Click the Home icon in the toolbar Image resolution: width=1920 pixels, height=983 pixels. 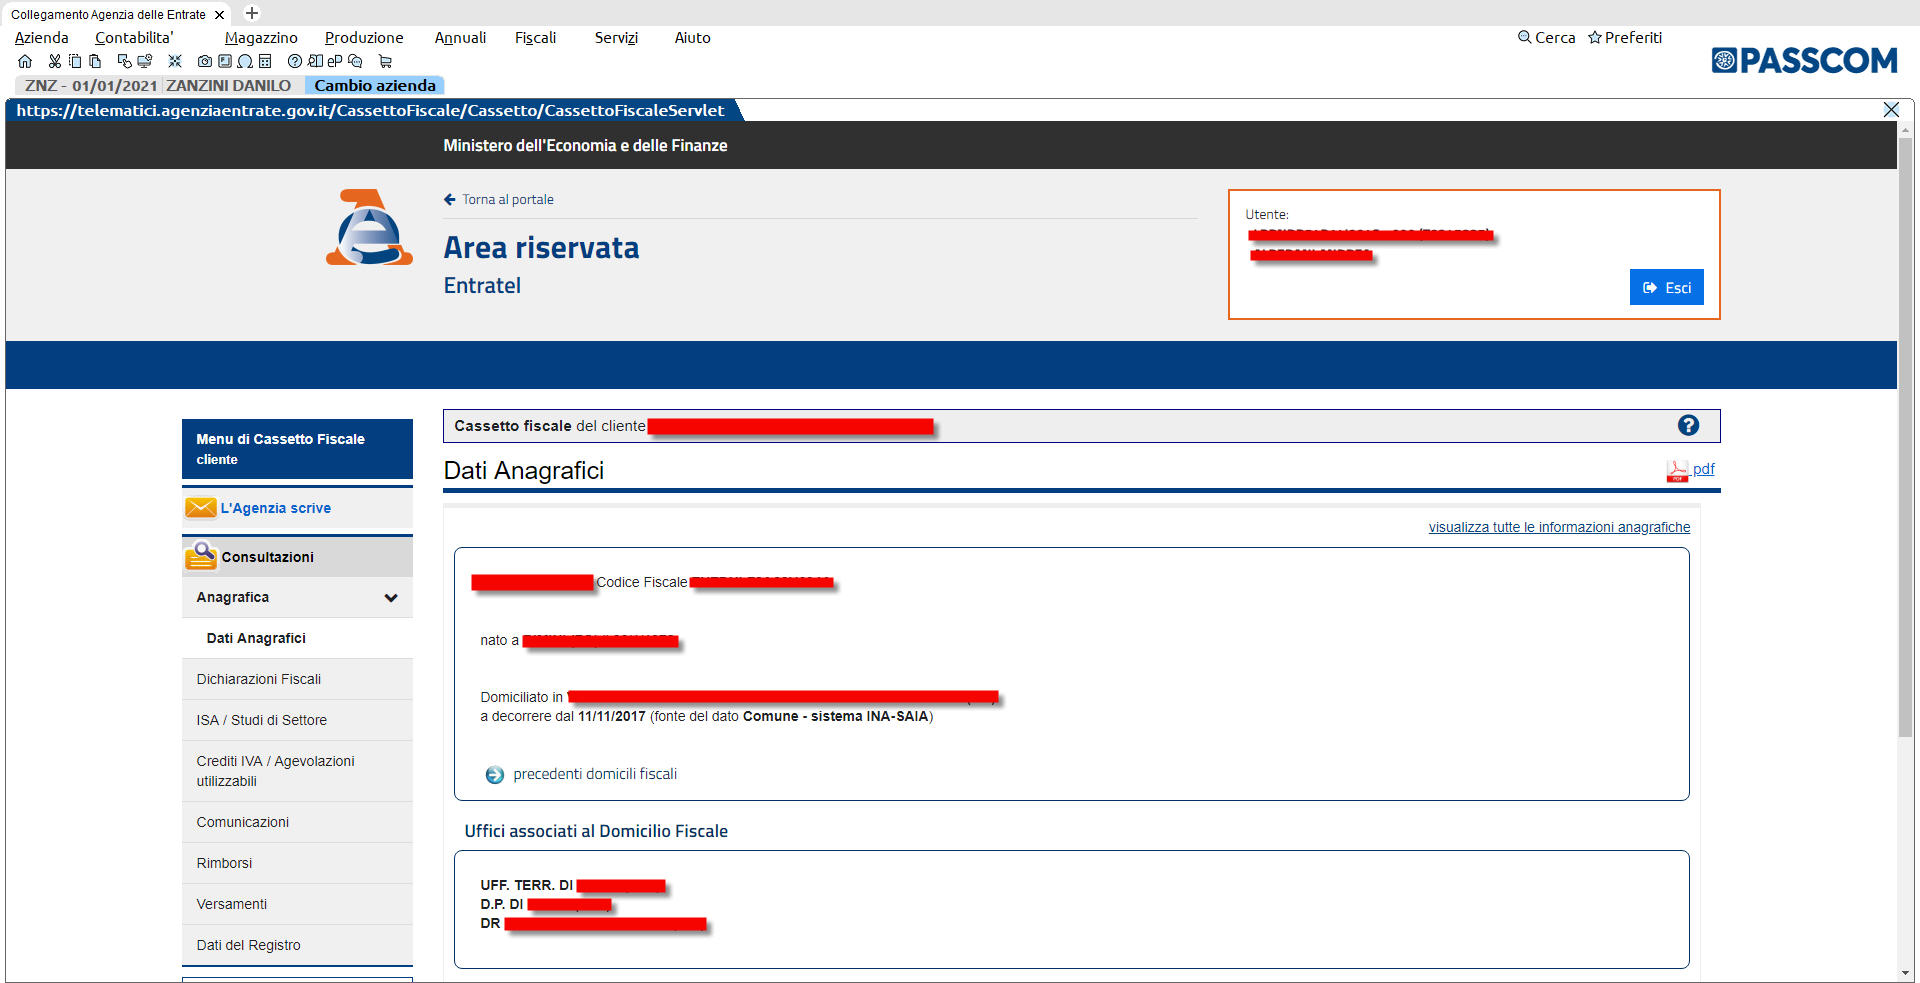tap(25, 61)
